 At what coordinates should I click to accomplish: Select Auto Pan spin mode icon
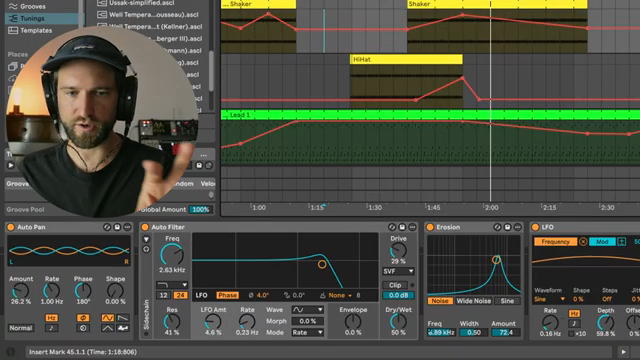[83, 328]
